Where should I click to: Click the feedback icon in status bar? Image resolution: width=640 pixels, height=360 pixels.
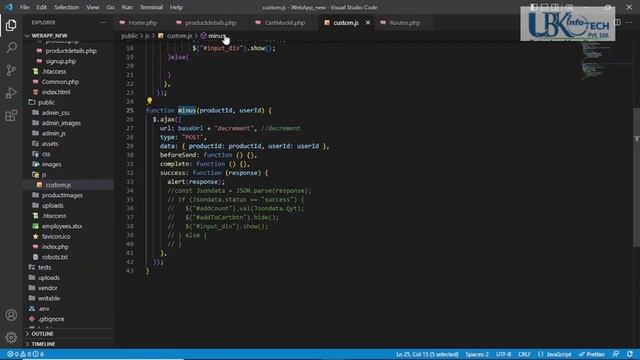[616, 354]
